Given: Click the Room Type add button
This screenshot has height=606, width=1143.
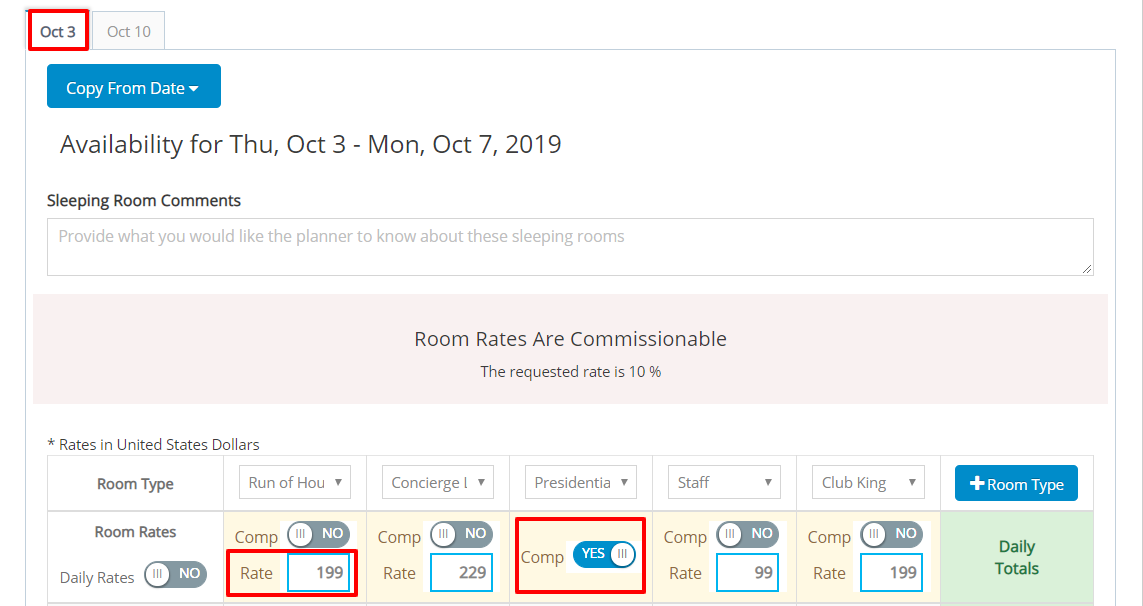Looking at the screenshot, I should point(1016,483).
